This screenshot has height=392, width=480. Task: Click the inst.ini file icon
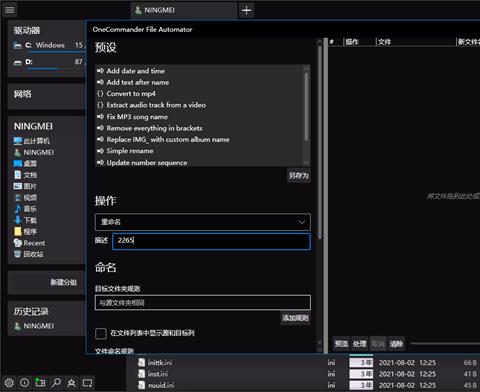(x=142, y=374)
